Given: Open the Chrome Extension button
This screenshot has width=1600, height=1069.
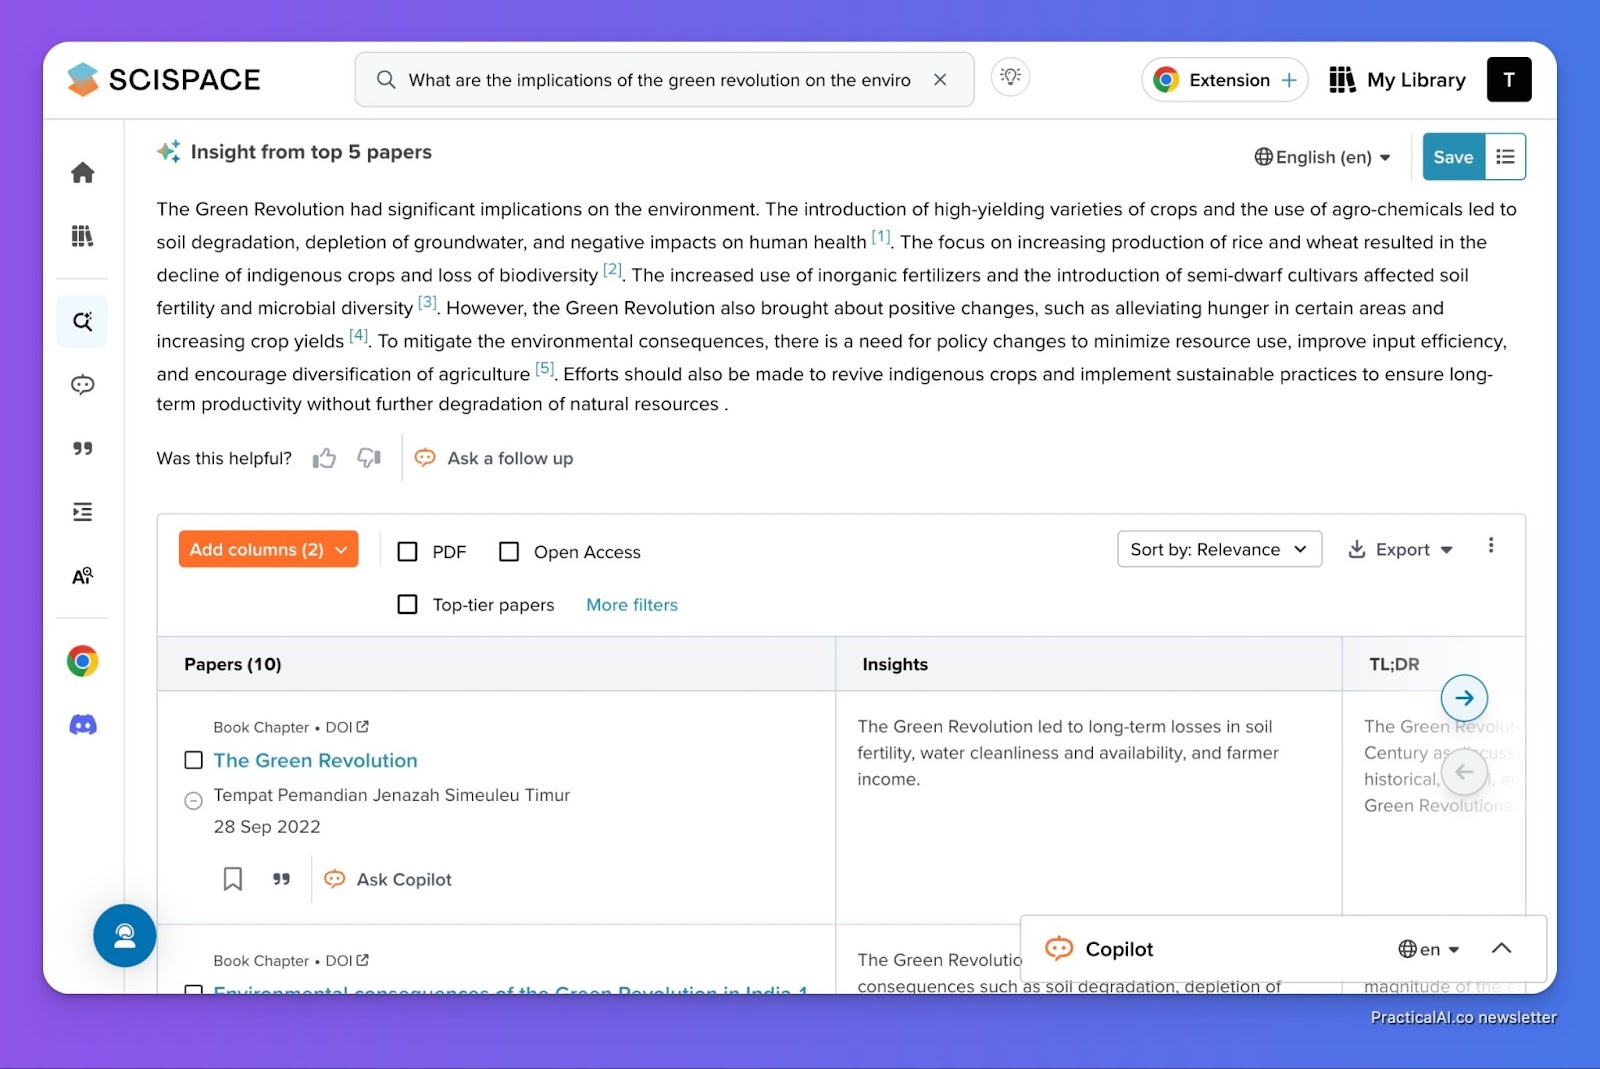Looking at the screenshot, I should [x=1225, y=80].
